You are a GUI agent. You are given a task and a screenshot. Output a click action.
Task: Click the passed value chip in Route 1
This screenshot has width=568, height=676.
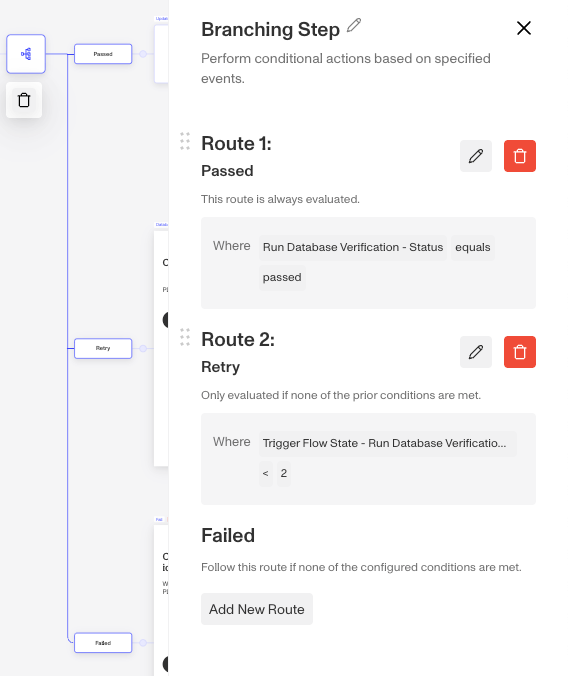coord(282,277)
